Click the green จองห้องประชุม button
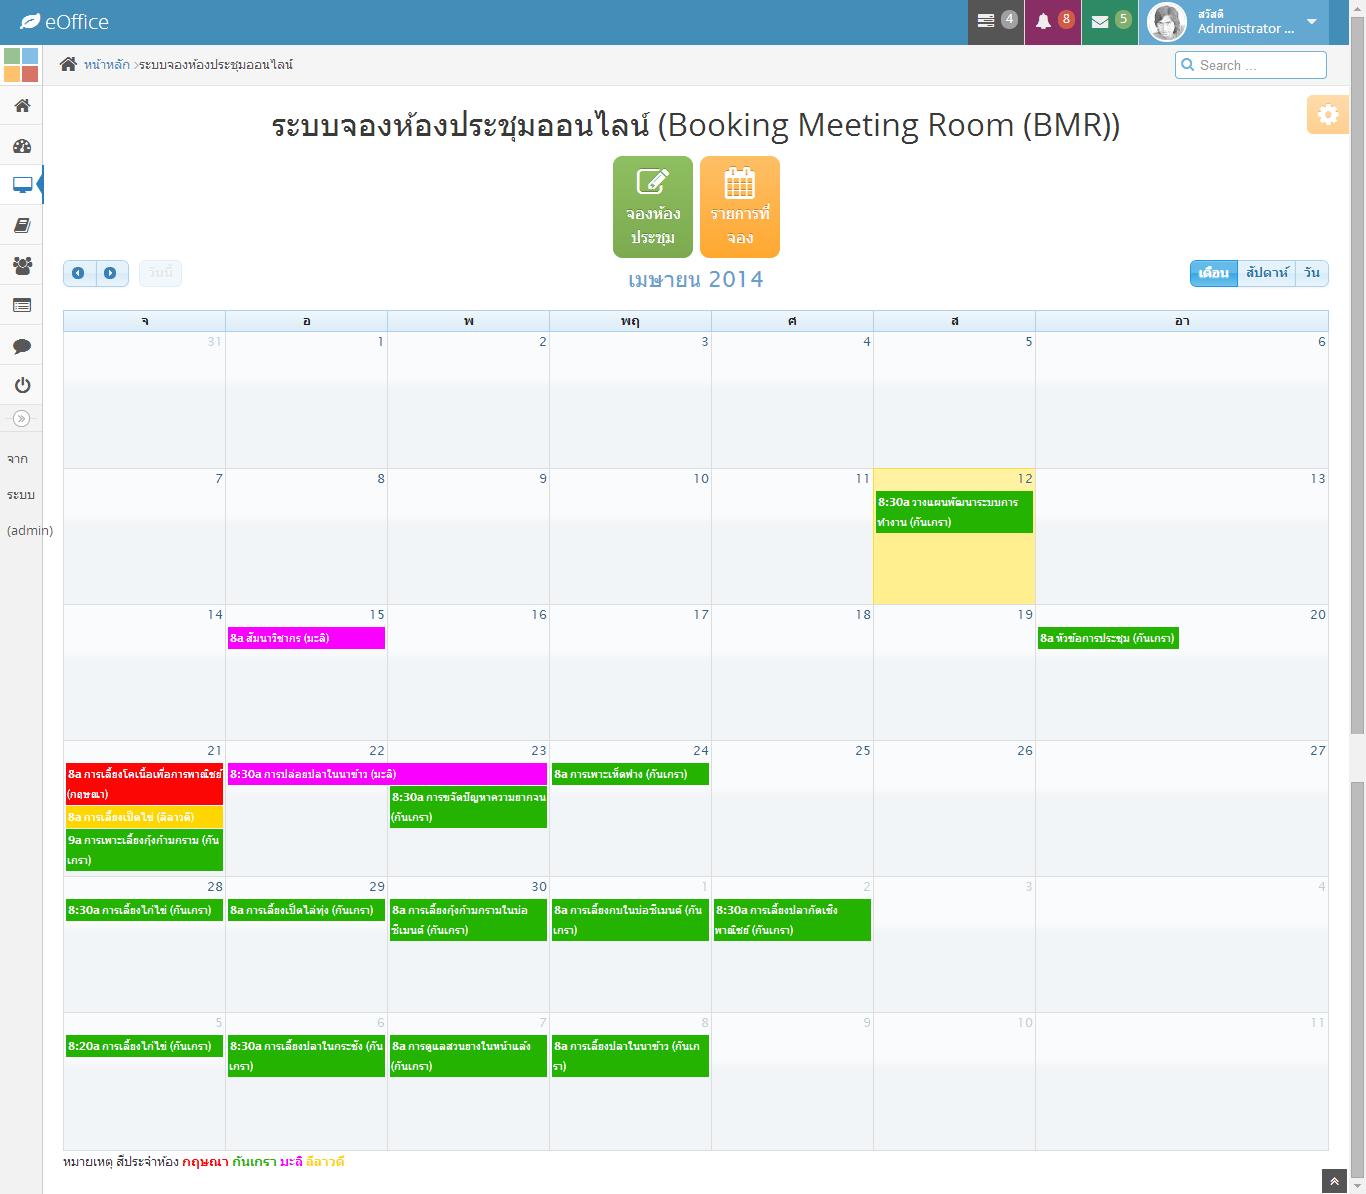1366x1194 pixels. pos(653,207)
